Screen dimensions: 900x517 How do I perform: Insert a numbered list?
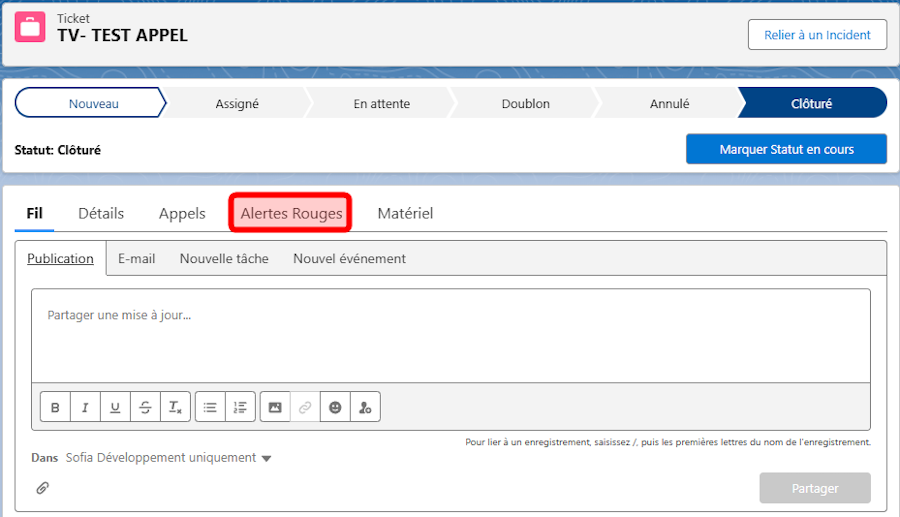point(240,407)
